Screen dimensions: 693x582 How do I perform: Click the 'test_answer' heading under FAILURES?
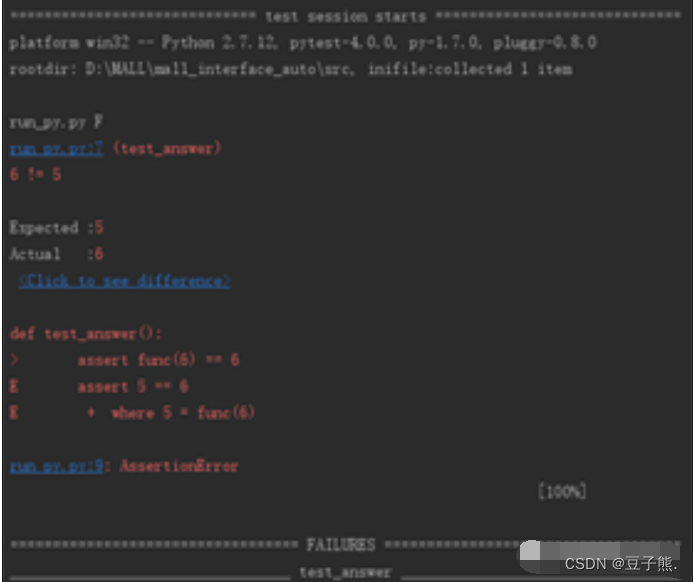point(345,572)
